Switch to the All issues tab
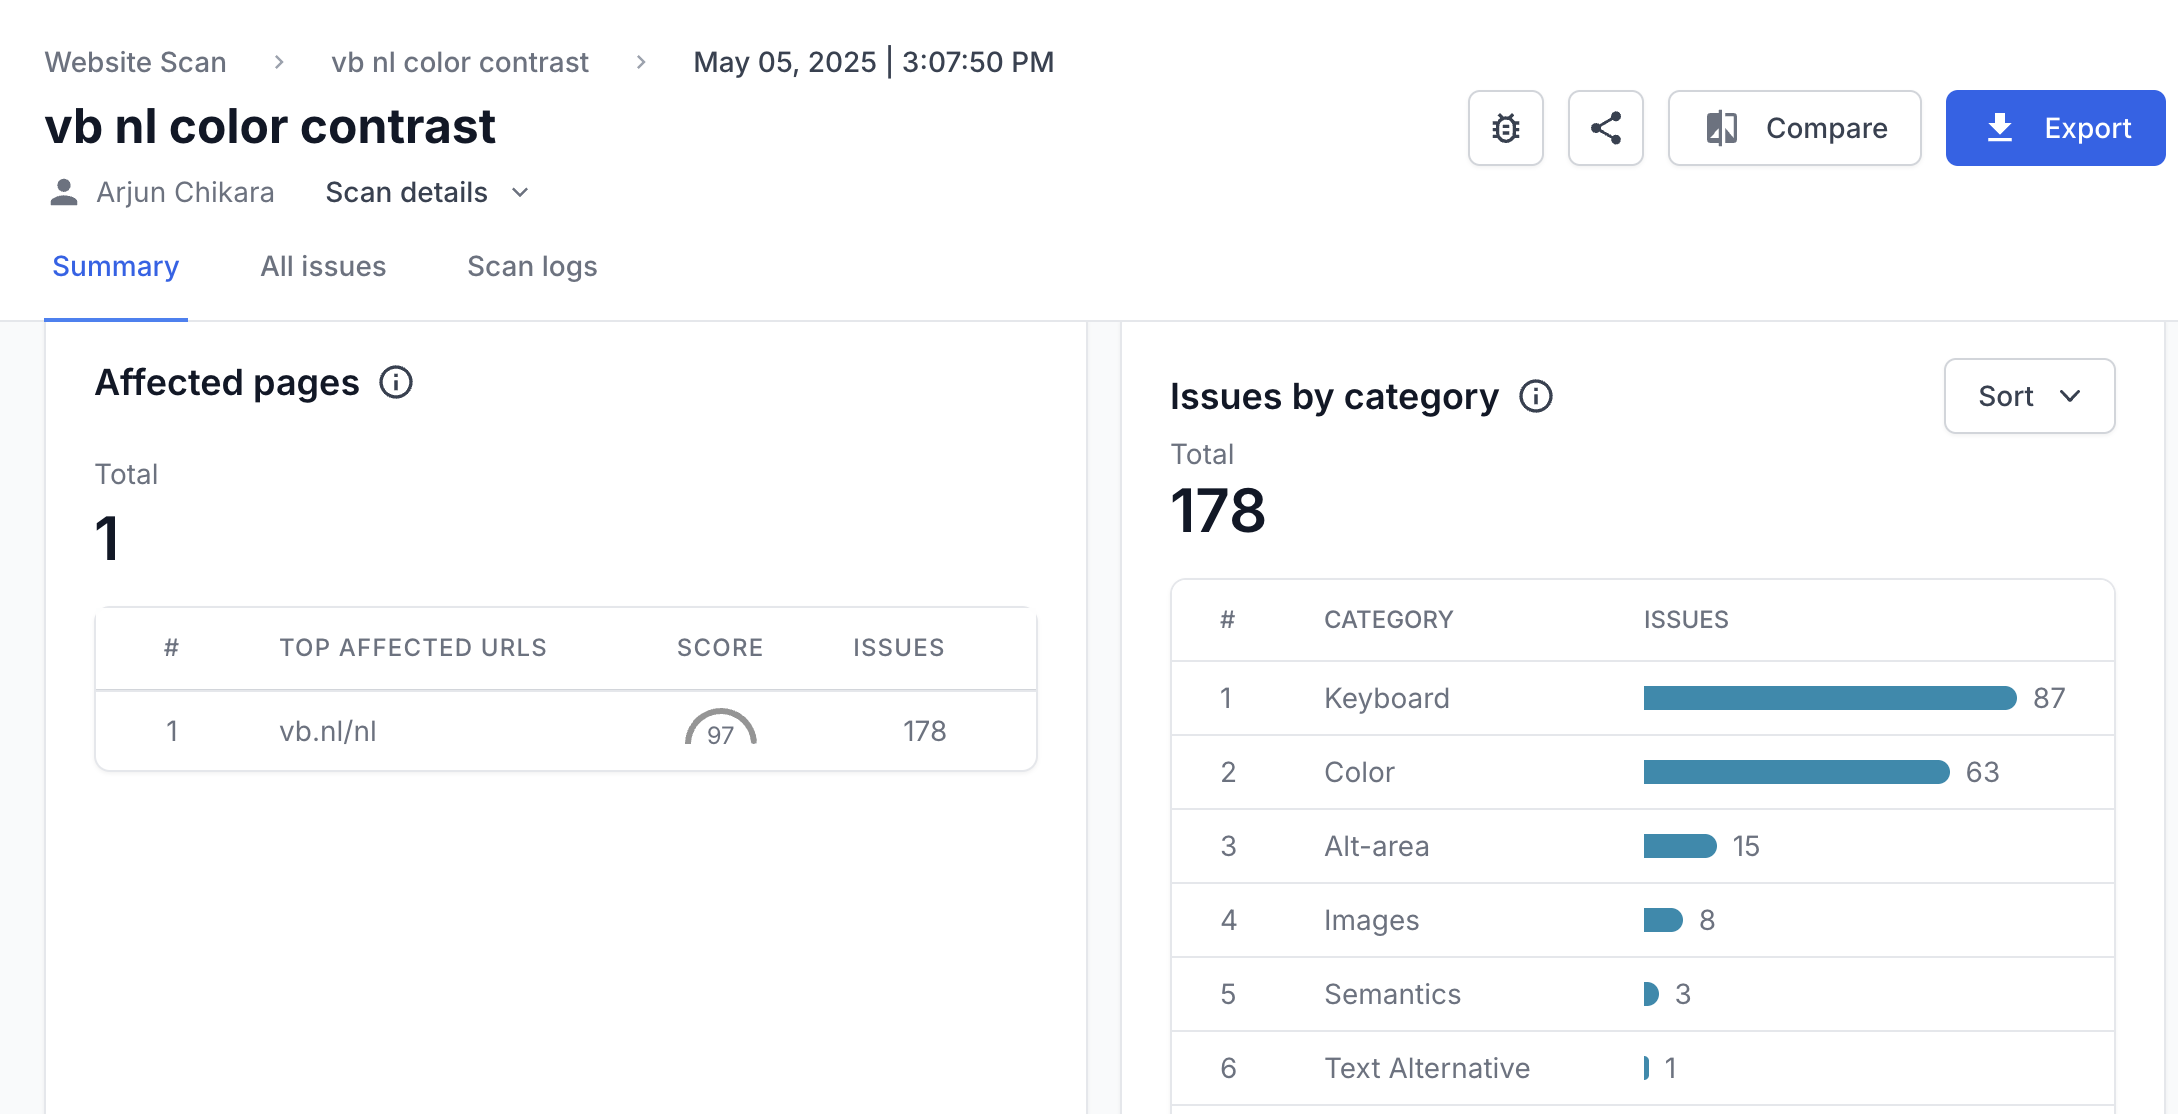Screen dimensions: 2178x1114 click(x=322, y=266)
